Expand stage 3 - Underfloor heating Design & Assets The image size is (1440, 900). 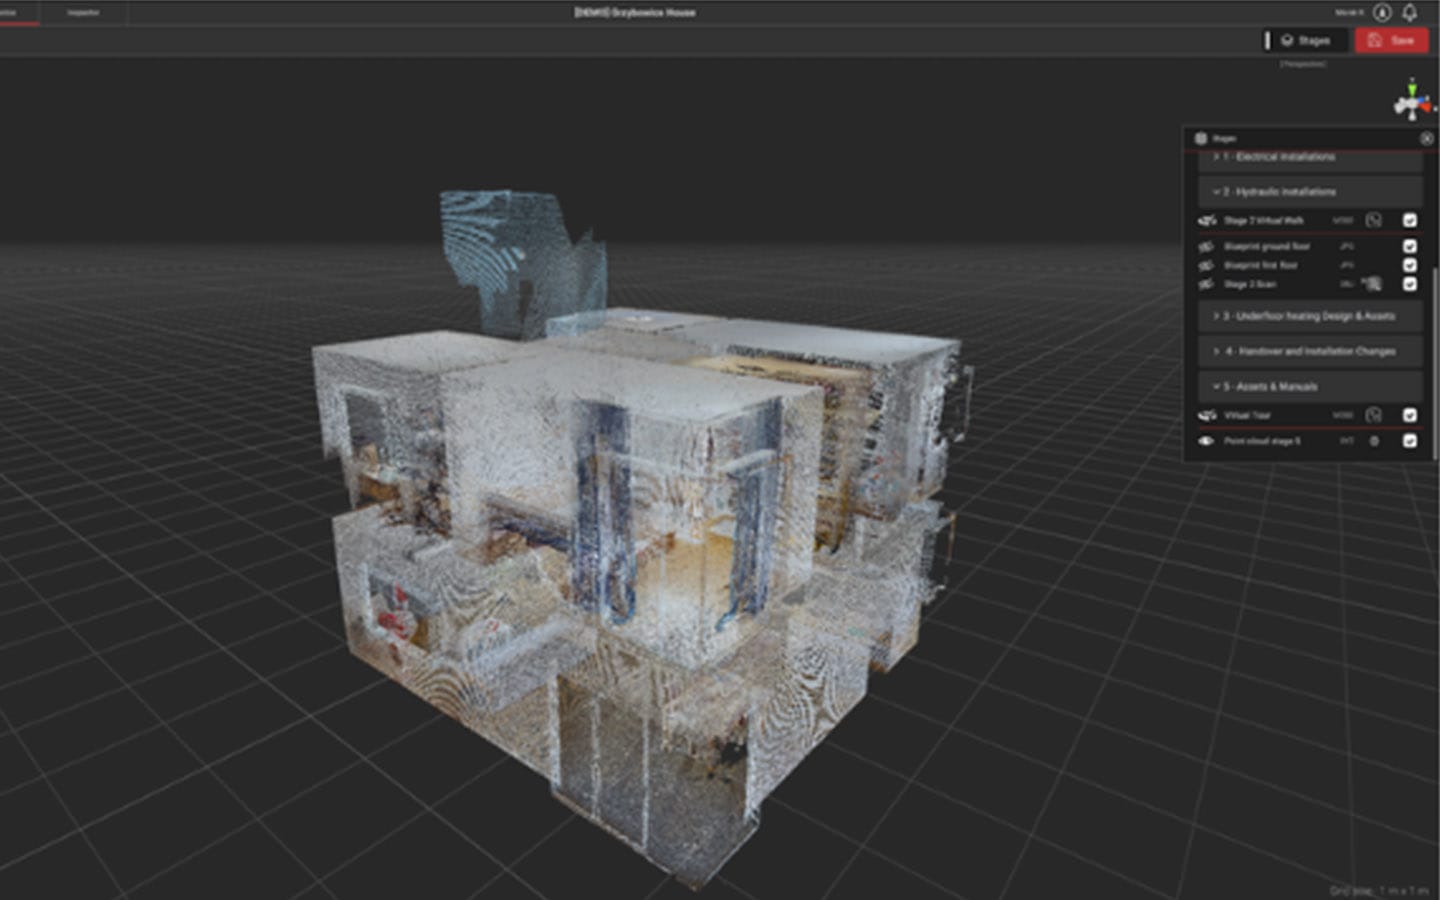pos(1310,316)
